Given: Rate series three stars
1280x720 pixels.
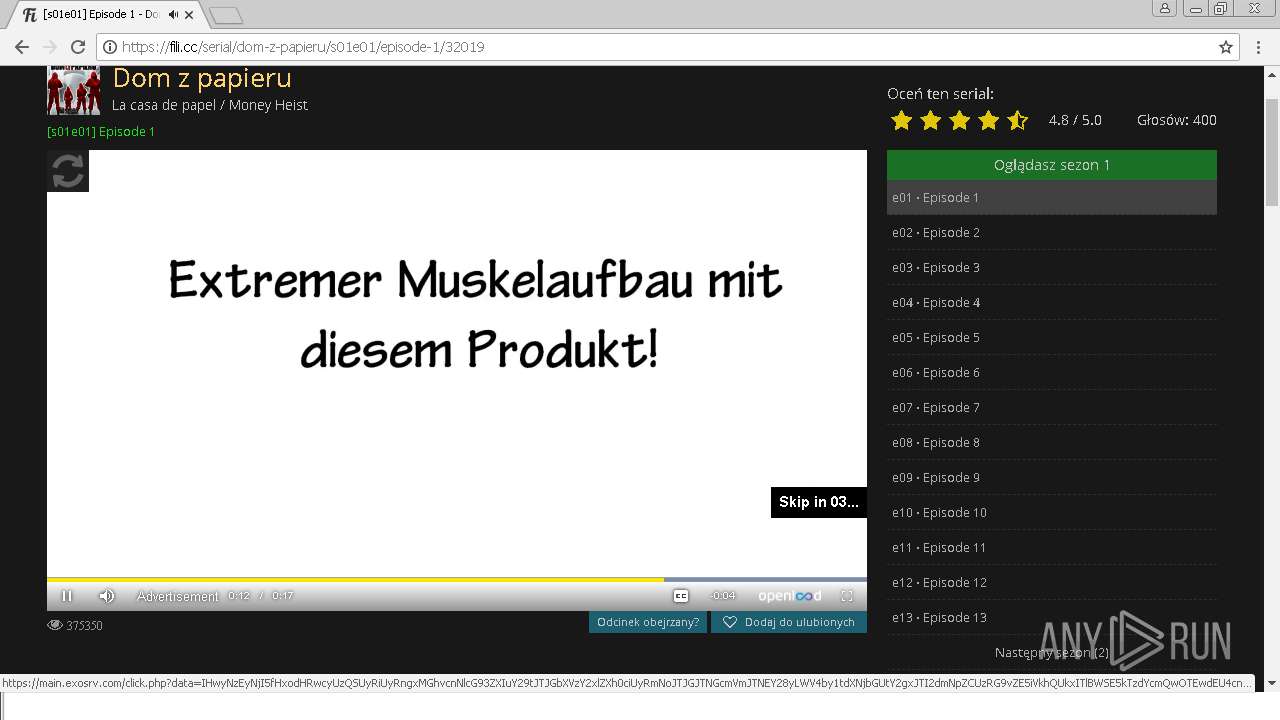Looking at the screenshot, I should click(x=959, y=121).
